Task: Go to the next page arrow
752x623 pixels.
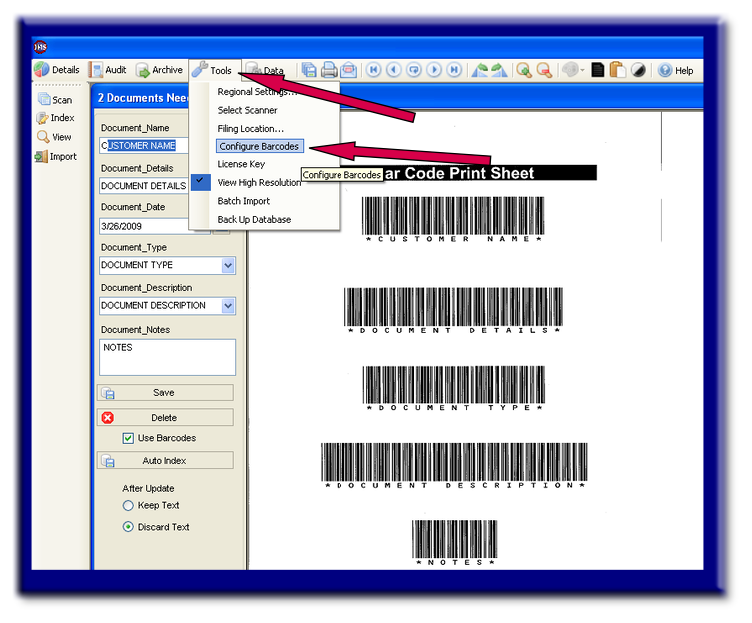Action: click(434, 70)
